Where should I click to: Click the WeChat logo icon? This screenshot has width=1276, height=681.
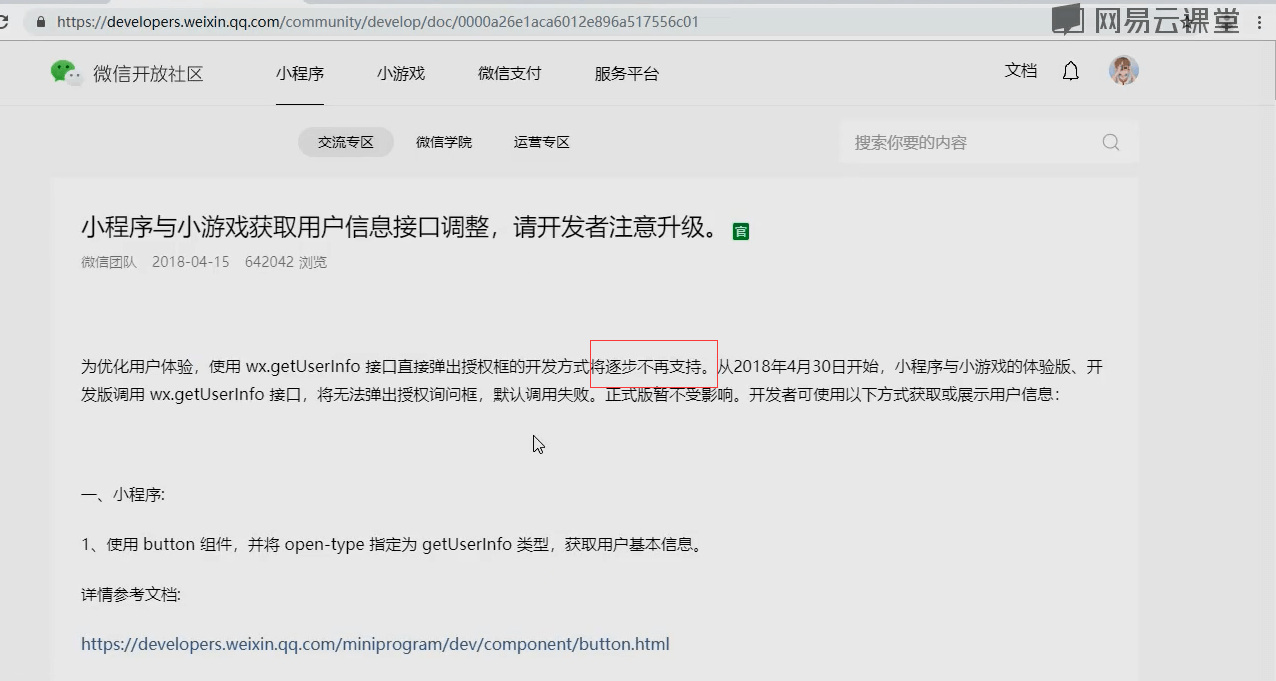[66, 72]
